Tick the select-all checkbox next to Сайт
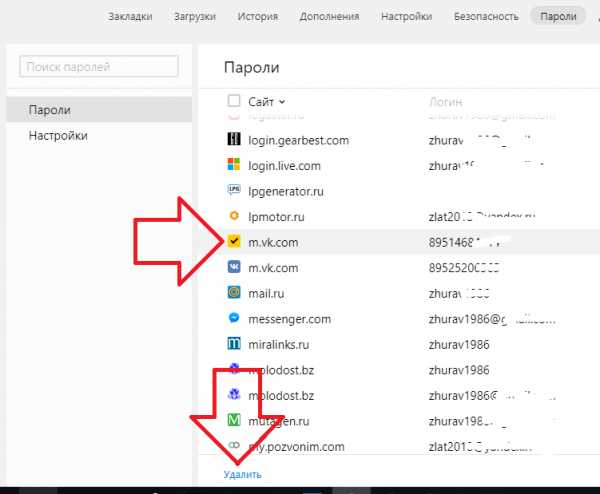The height and width of the screenshot is (494, 600). 234,101
